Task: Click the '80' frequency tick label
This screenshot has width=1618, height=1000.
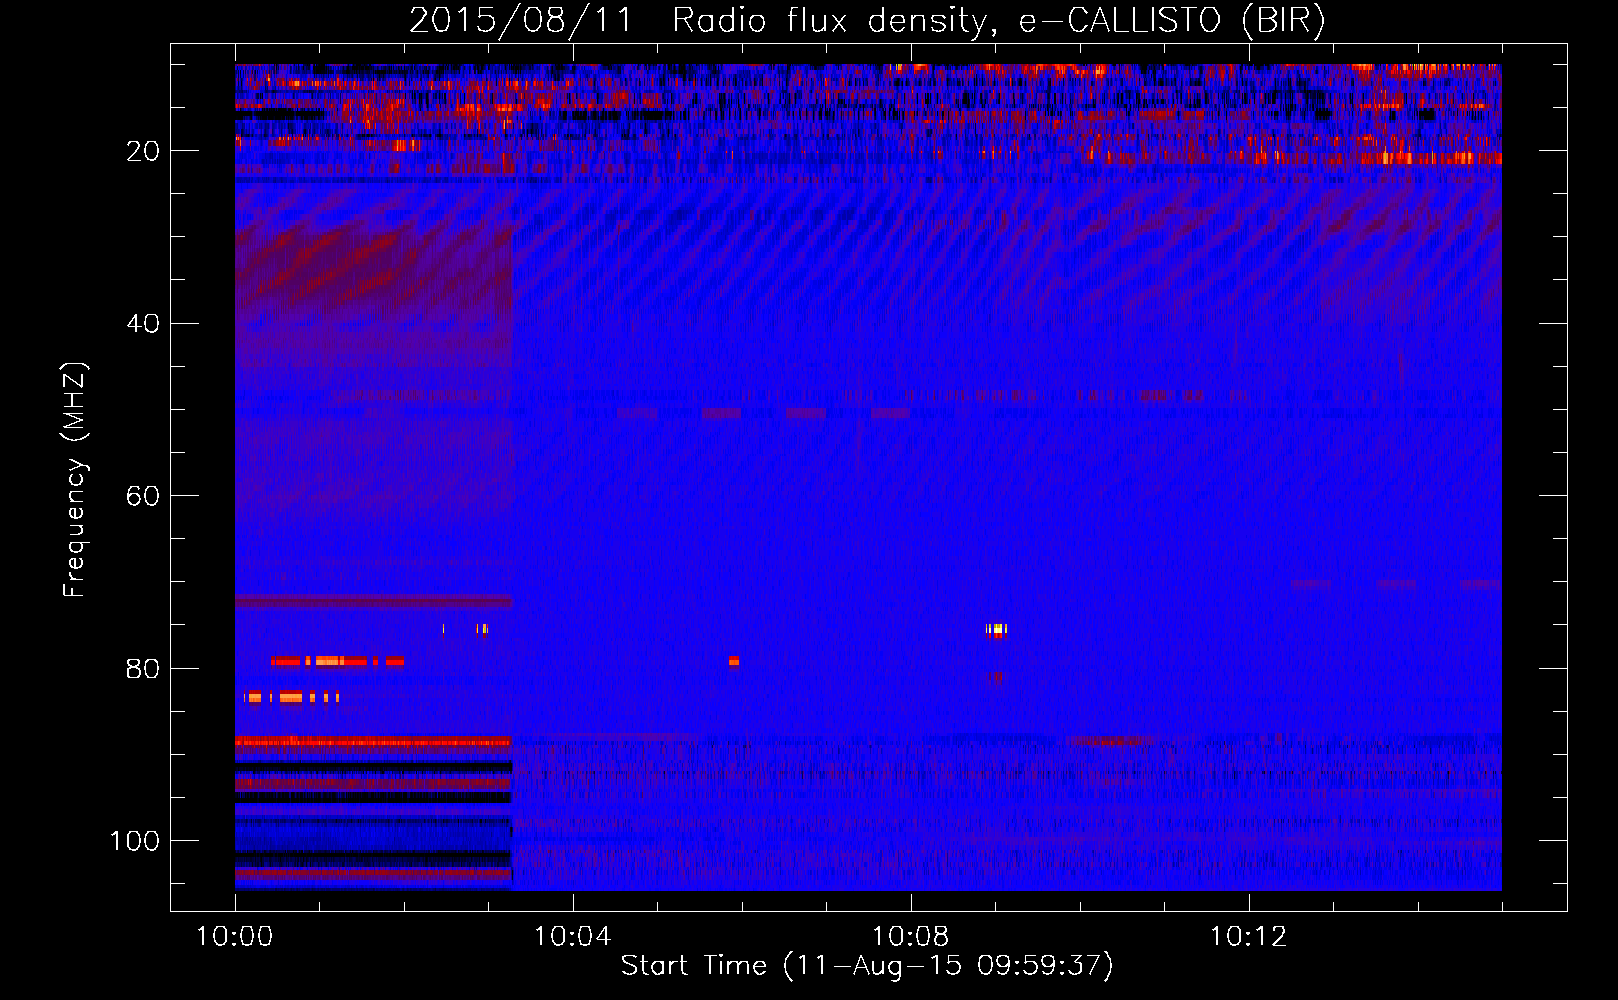Action: click(x=143, y=668)
